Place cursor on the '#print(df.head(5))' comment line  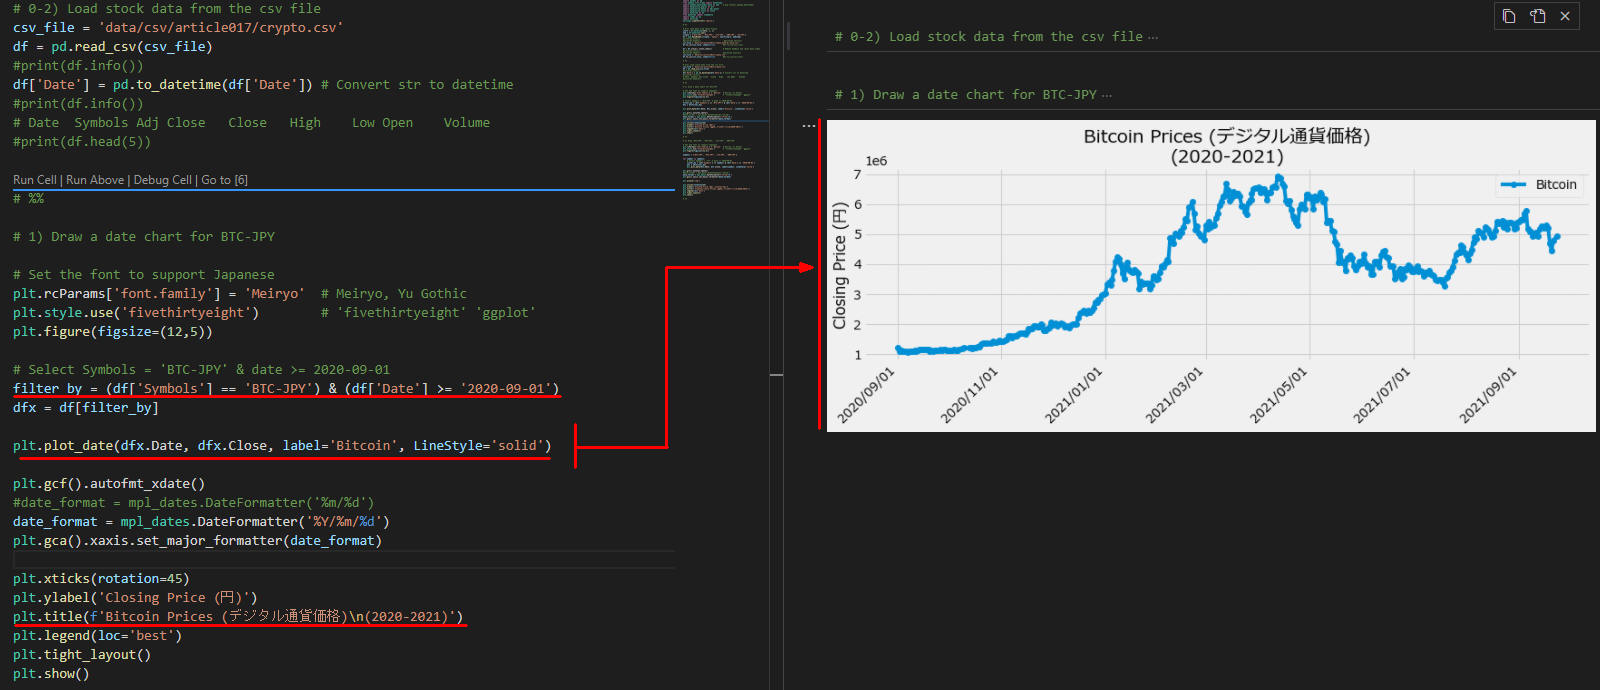tap(82, 142)
